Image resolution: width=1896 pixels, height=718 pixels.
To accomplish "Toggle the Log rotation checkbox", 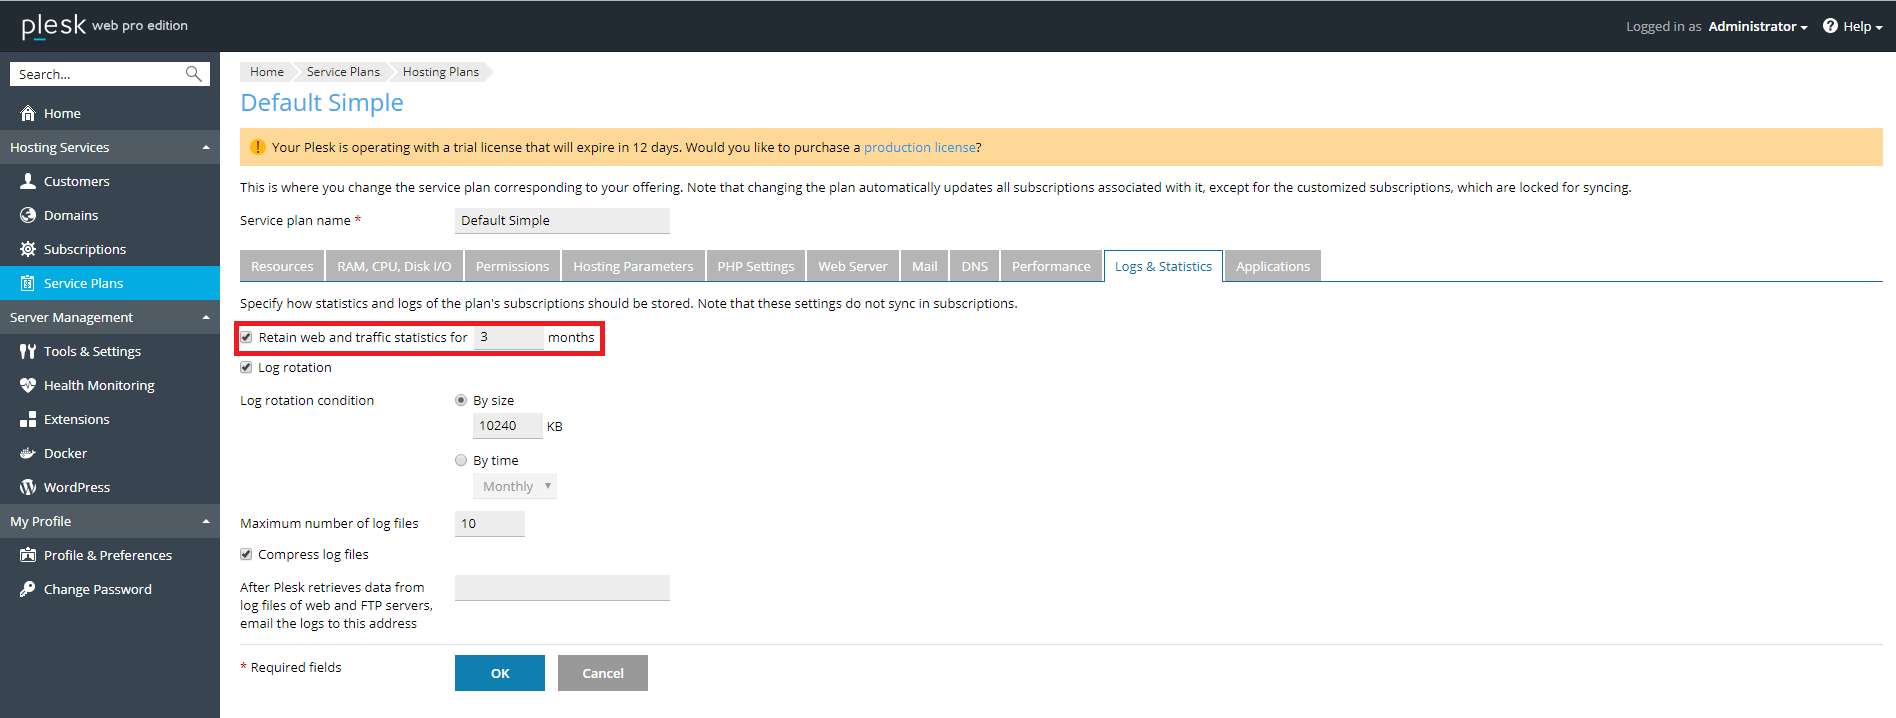I will pos(246,367).
